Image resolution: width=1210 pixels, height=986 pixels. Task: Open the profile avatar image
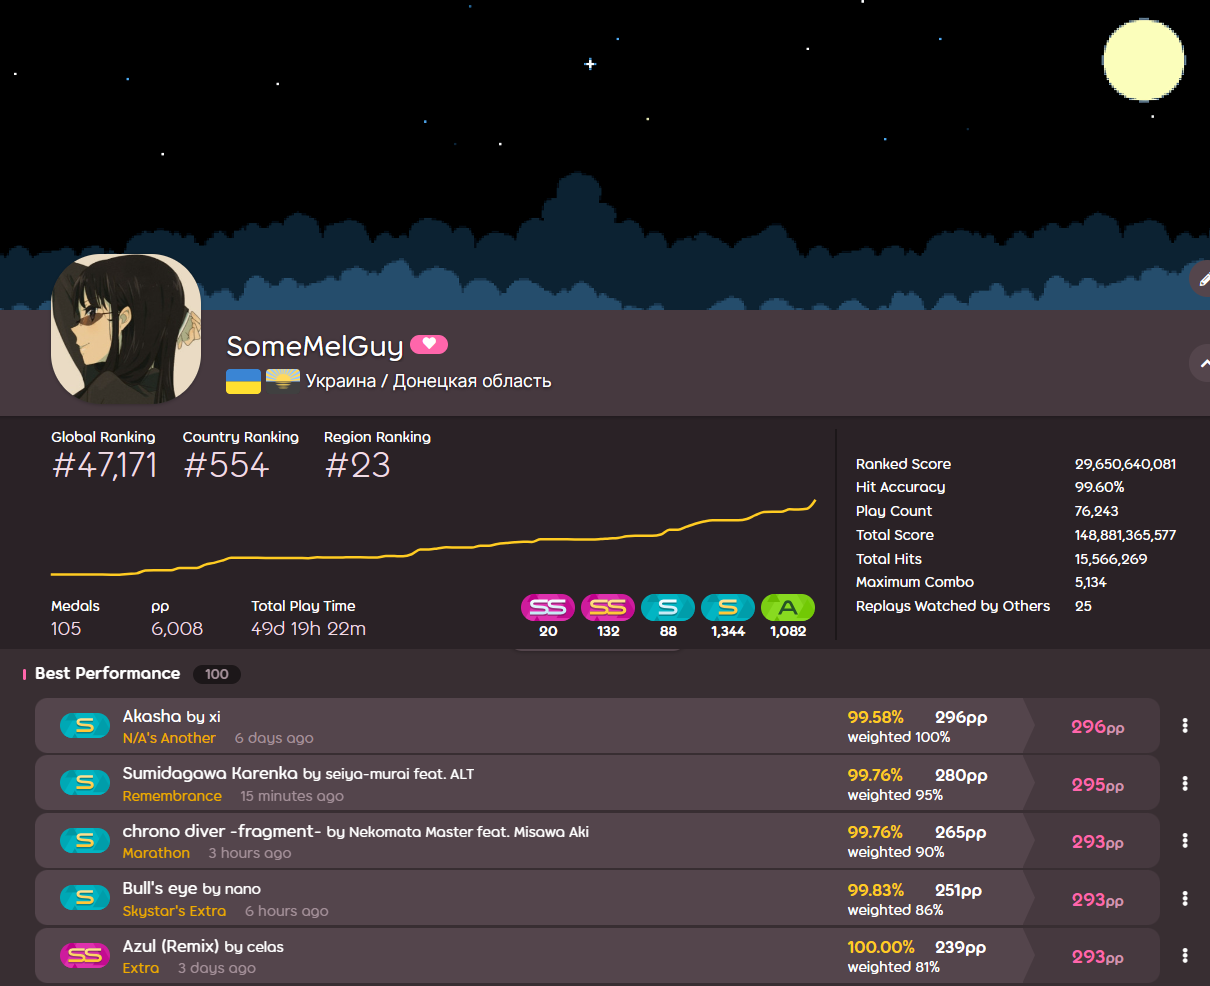pos(126,329)
